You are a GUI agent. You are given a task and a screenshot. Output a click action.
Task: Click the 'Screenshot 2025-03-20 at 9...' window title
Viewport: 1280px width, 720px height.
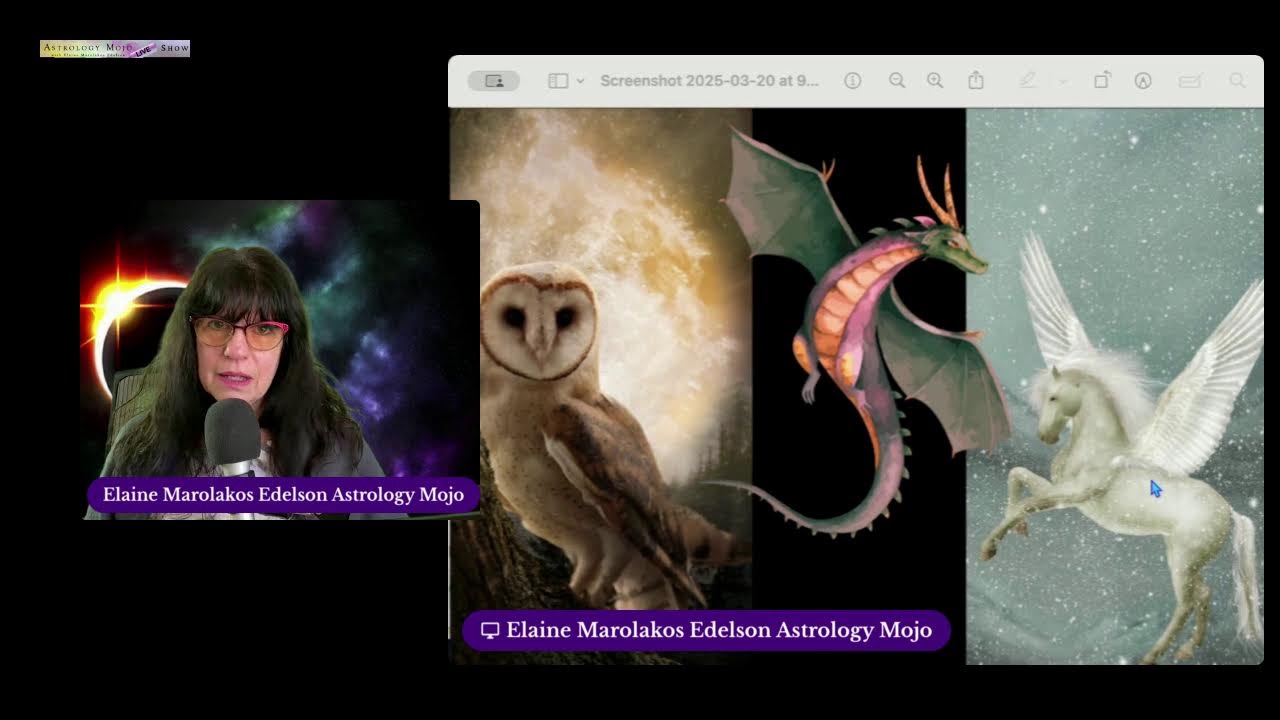[x=709, y=81]
